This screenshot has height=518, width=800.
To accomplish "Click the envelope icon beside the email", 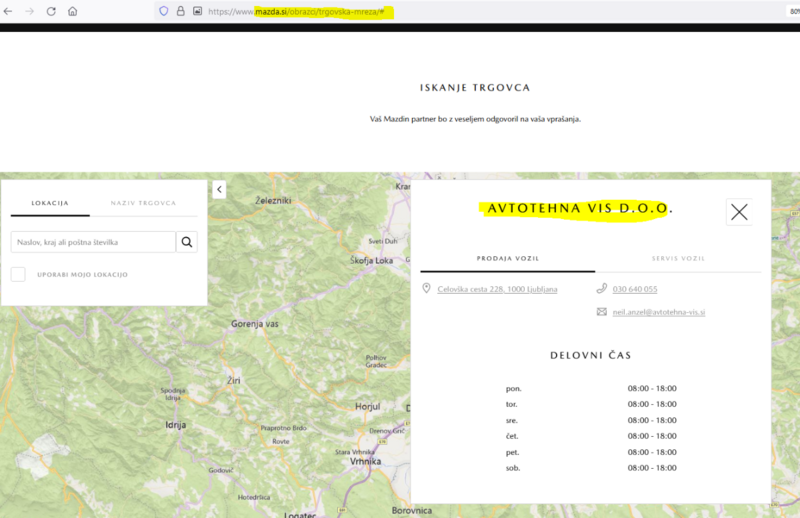I will (x=602, y=312).
